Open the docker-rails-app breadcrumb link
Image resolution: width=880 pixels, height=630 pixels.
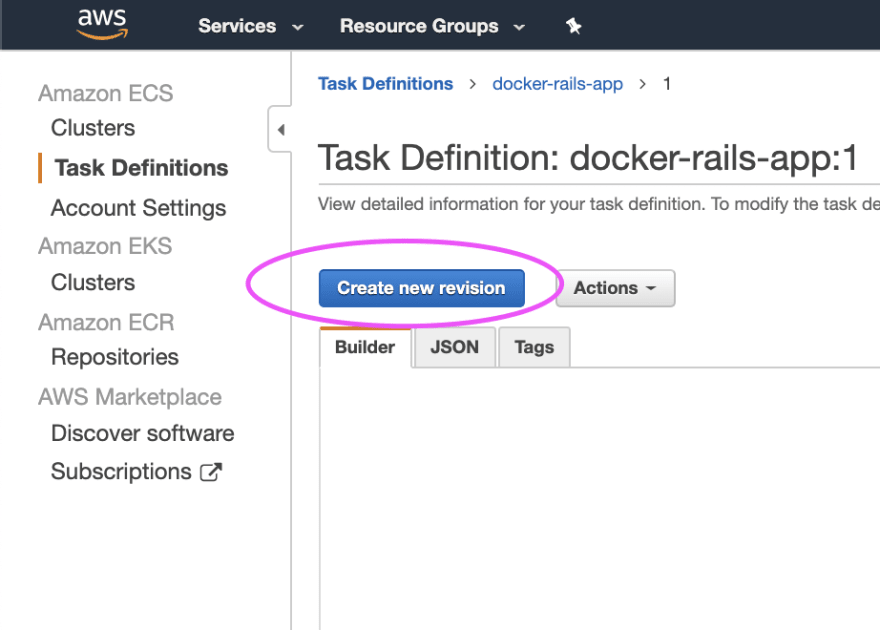pyautogui.click(x=557, y=84)
